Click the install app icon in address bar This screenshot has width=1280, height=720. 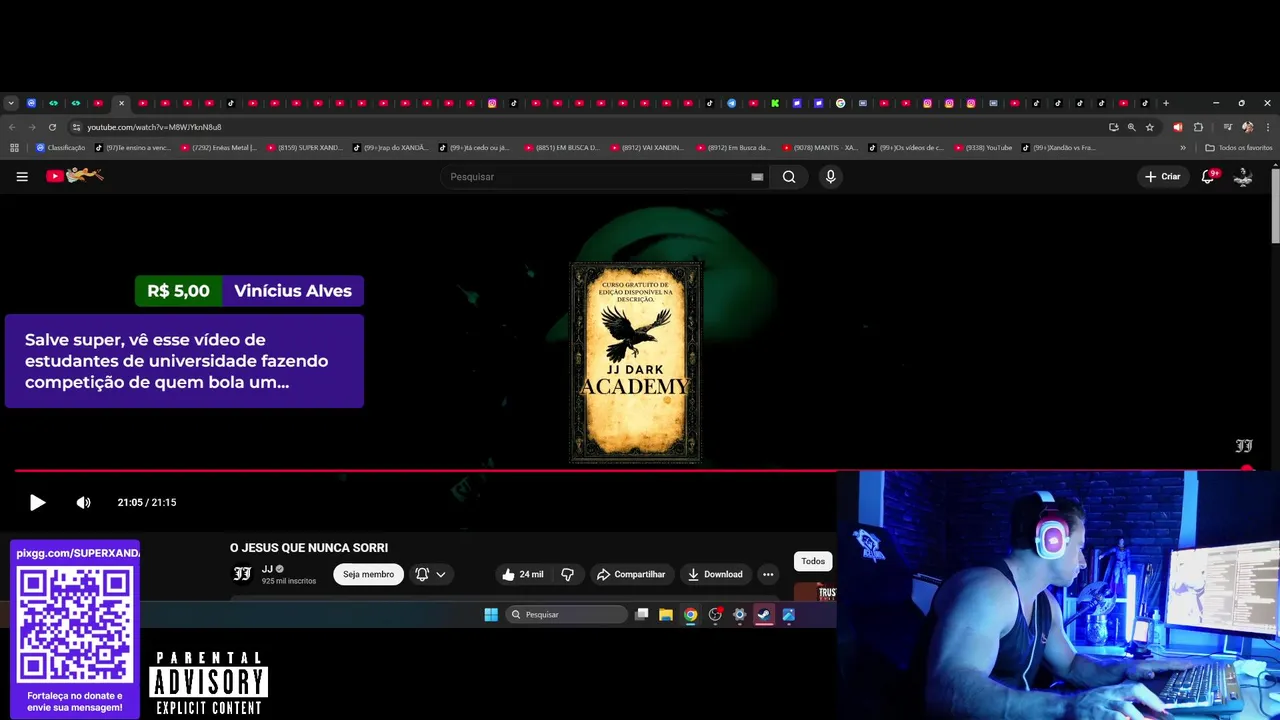pyautogui.click(x=1114, y=127)
